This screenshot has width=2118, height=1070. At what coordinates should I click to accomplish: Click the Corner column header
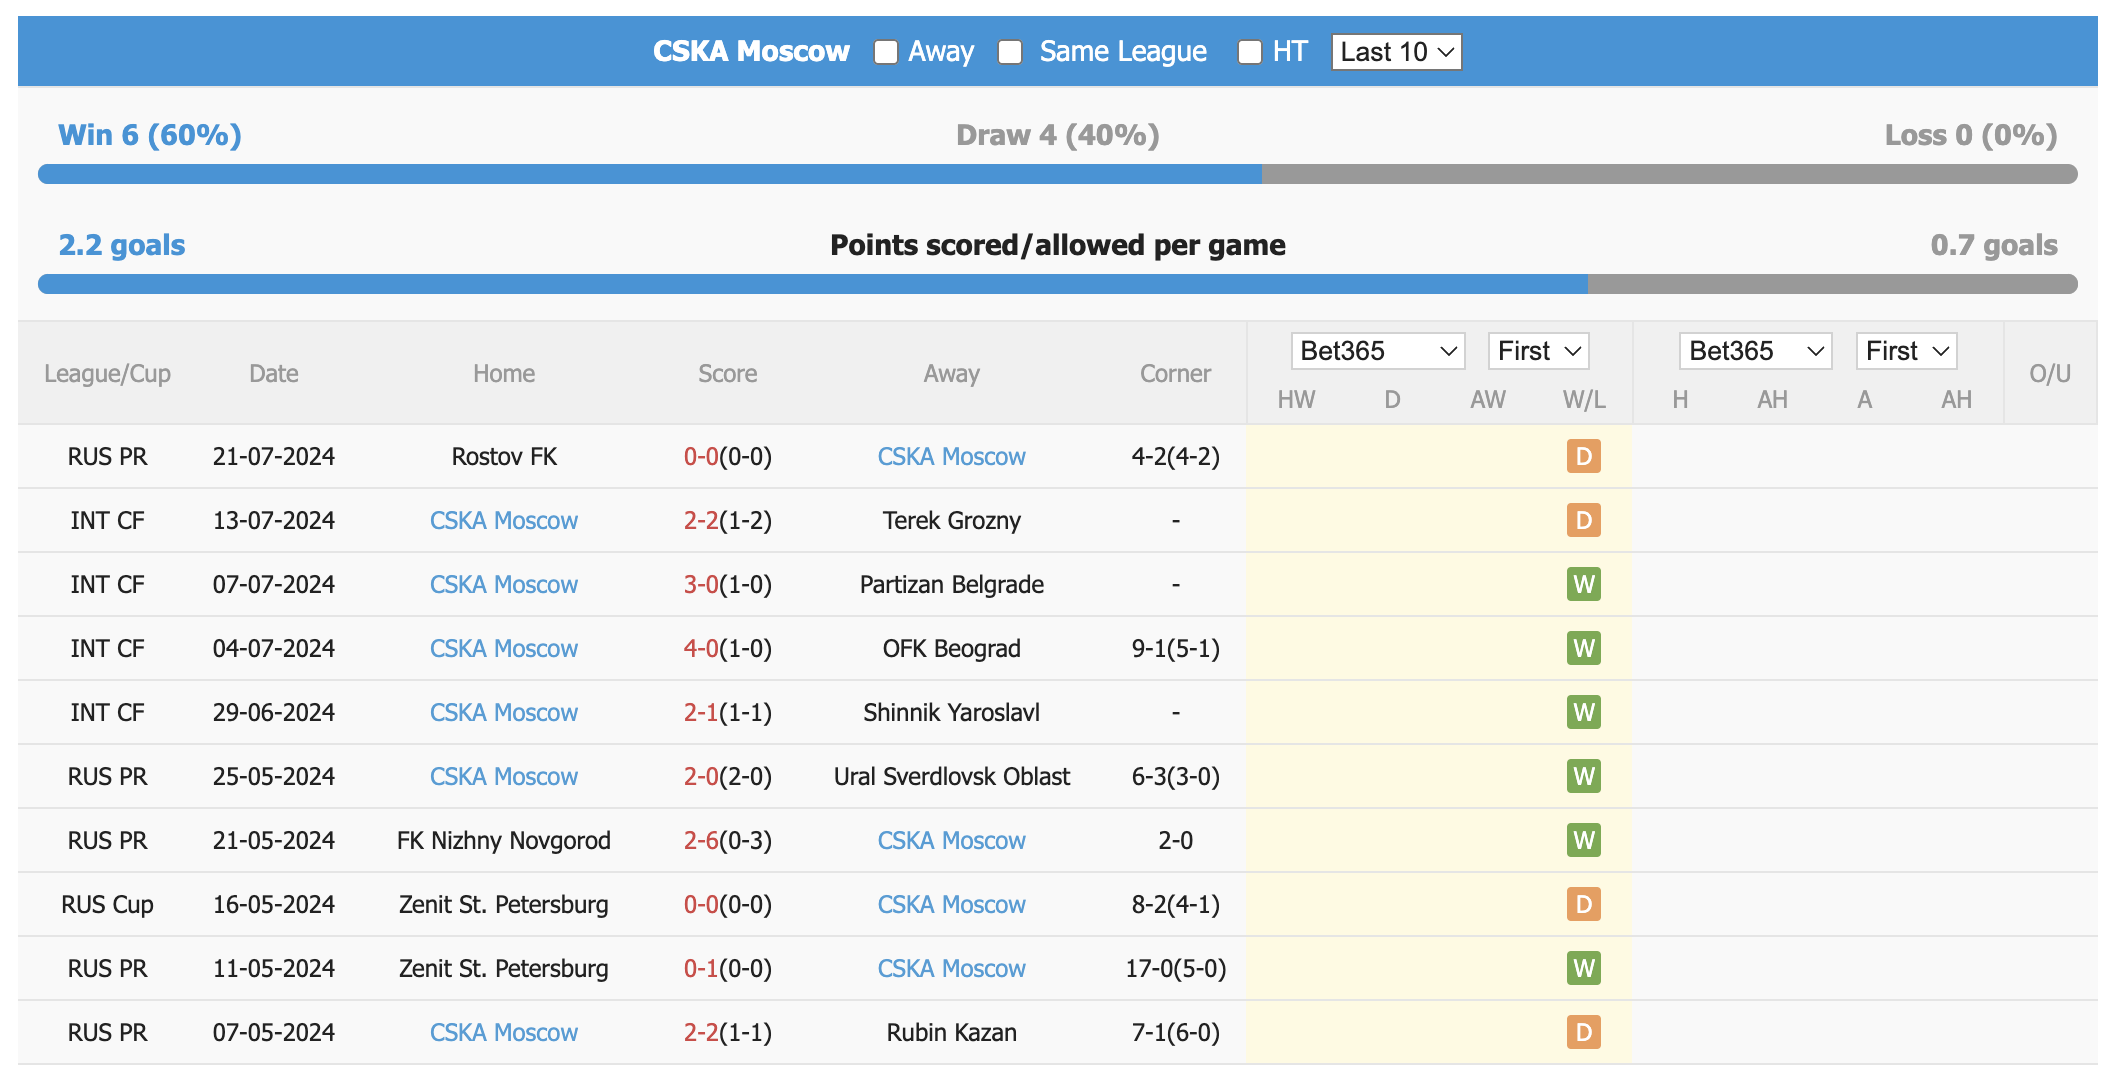(1176, 374)
